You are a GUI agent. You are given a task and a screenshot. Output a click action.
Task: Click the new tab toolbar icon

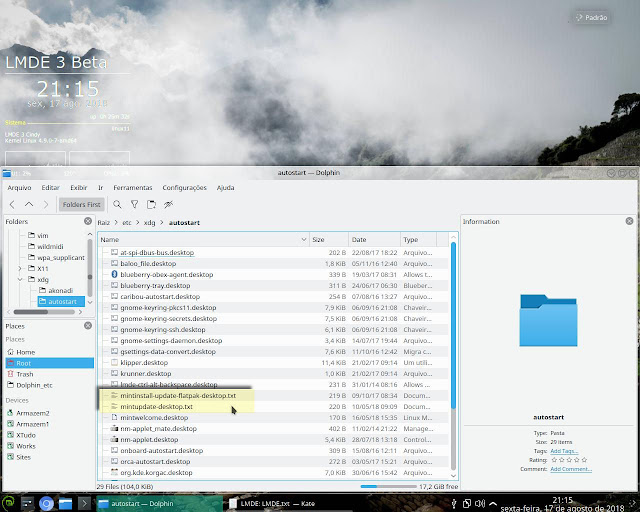[151, 205]
